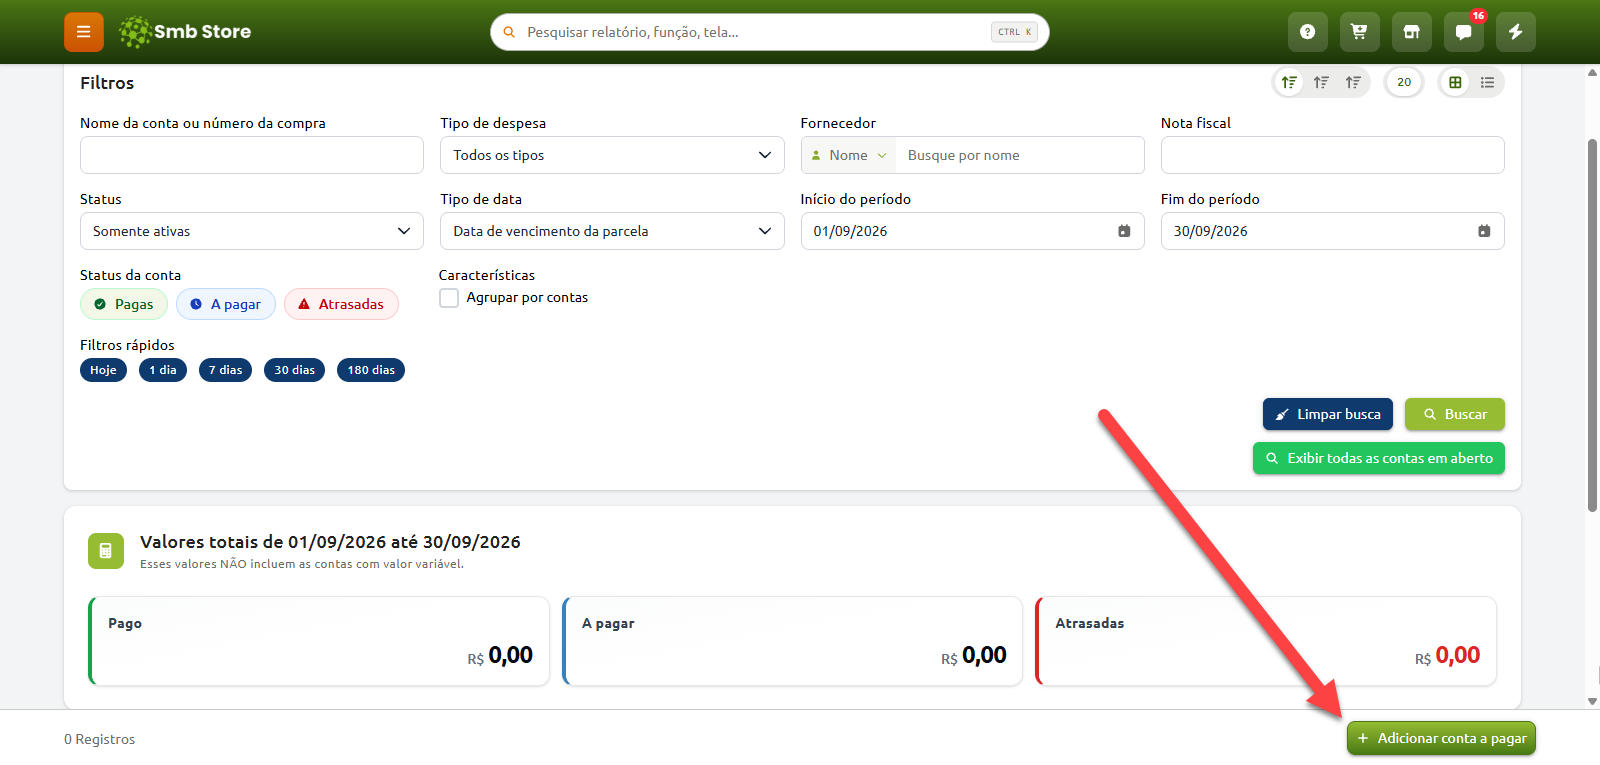Viewport: 1600px width, 765px height.
Task: Click the Limpar busca button
Action: [x=1328, y=414]
